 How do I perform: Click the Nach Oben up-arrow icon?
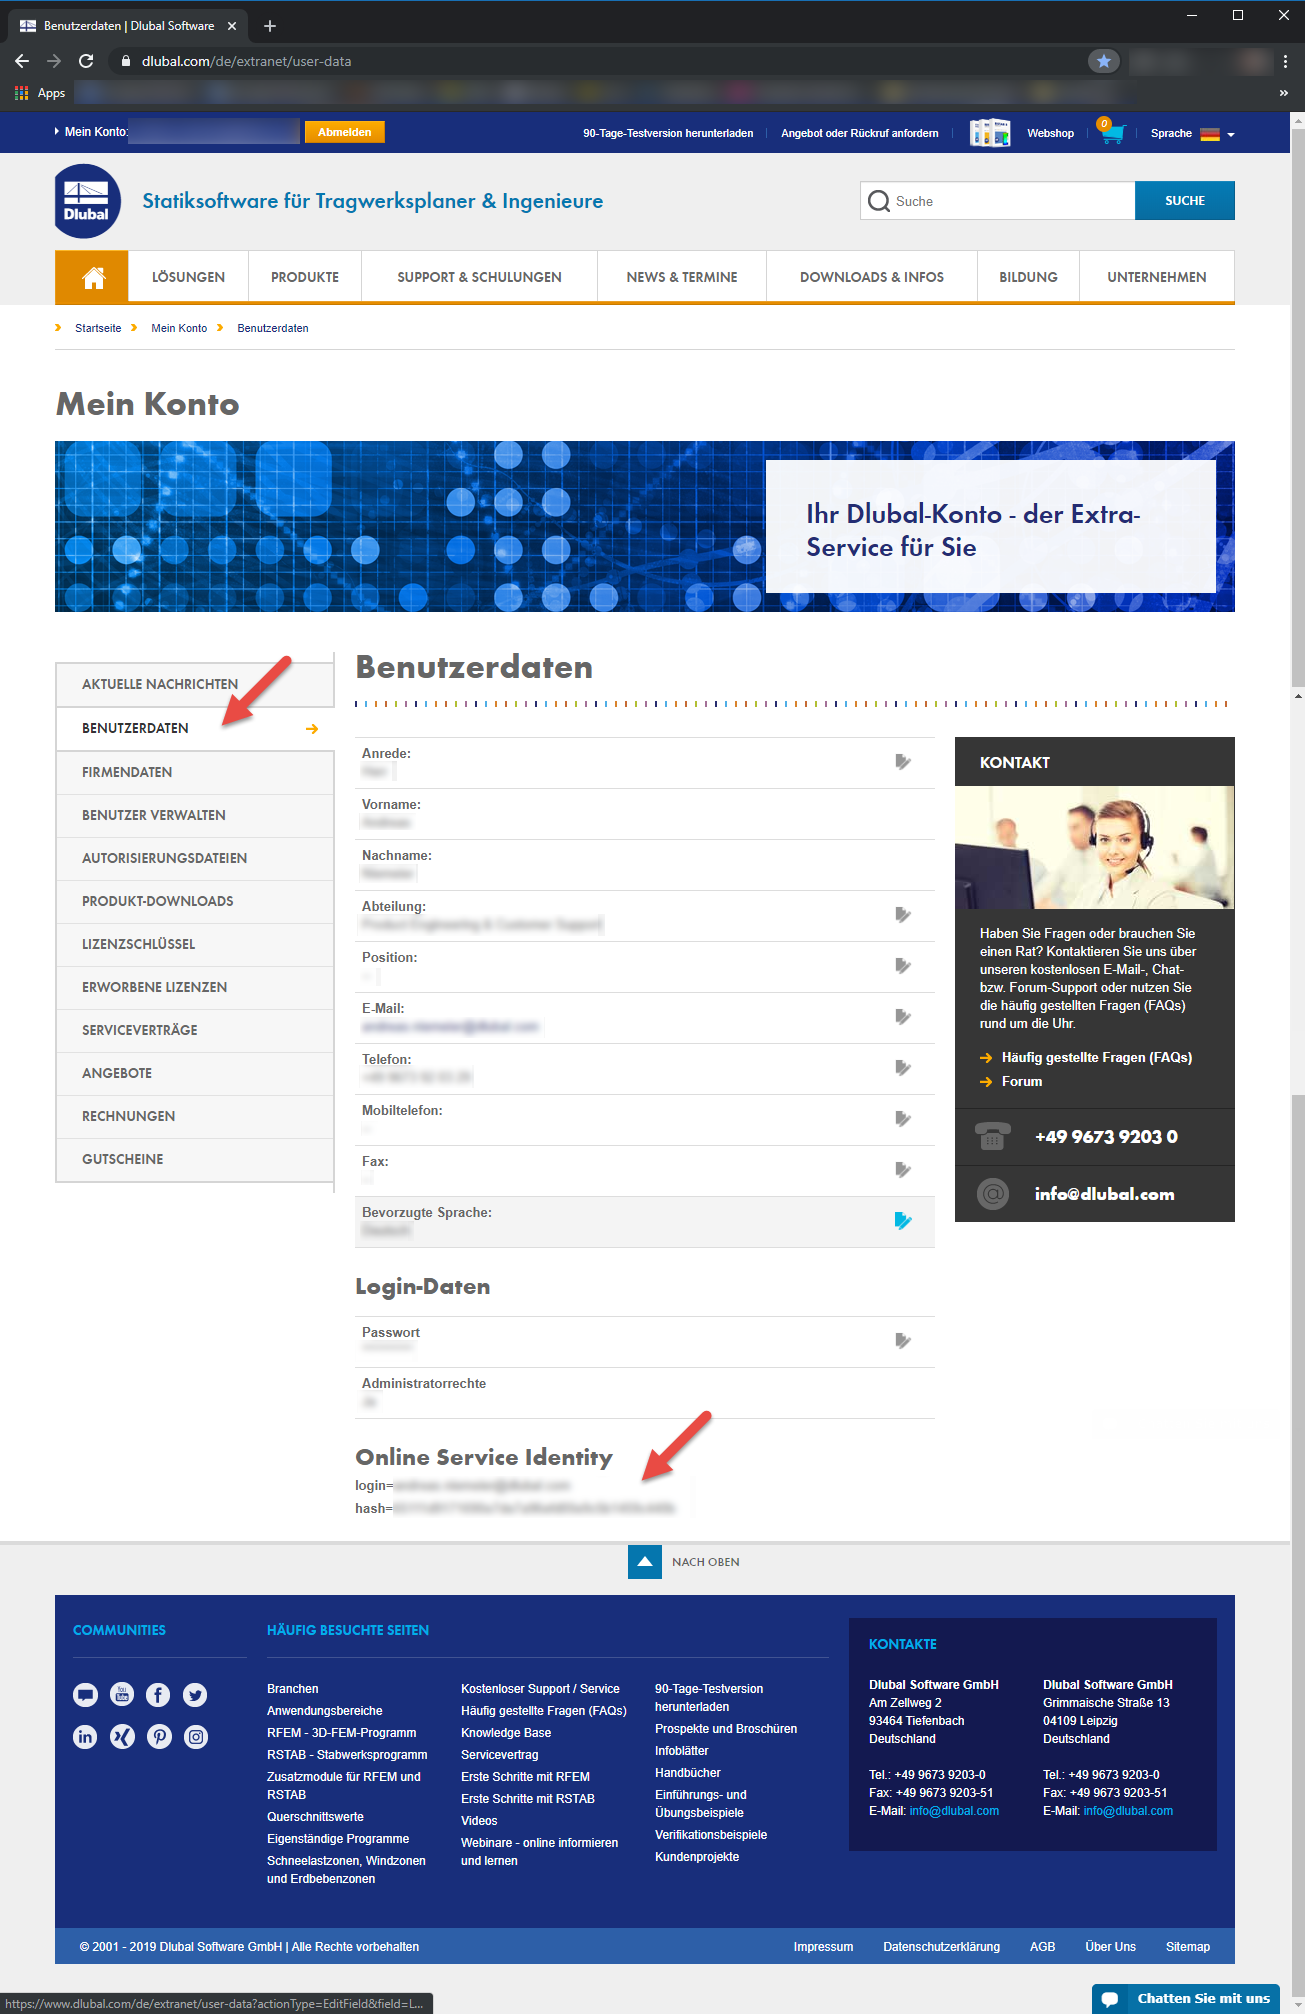tap(645, 1562)
